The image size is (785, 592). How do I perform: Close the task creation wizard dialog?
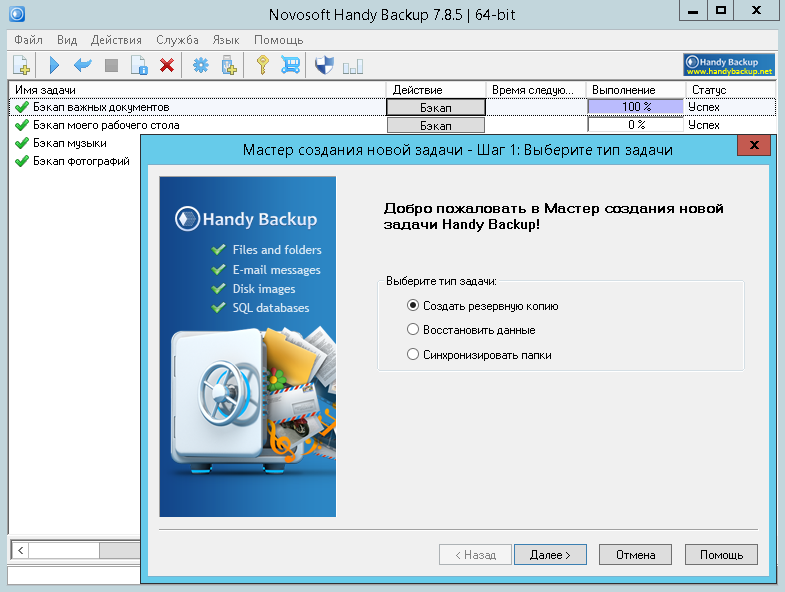754,145
